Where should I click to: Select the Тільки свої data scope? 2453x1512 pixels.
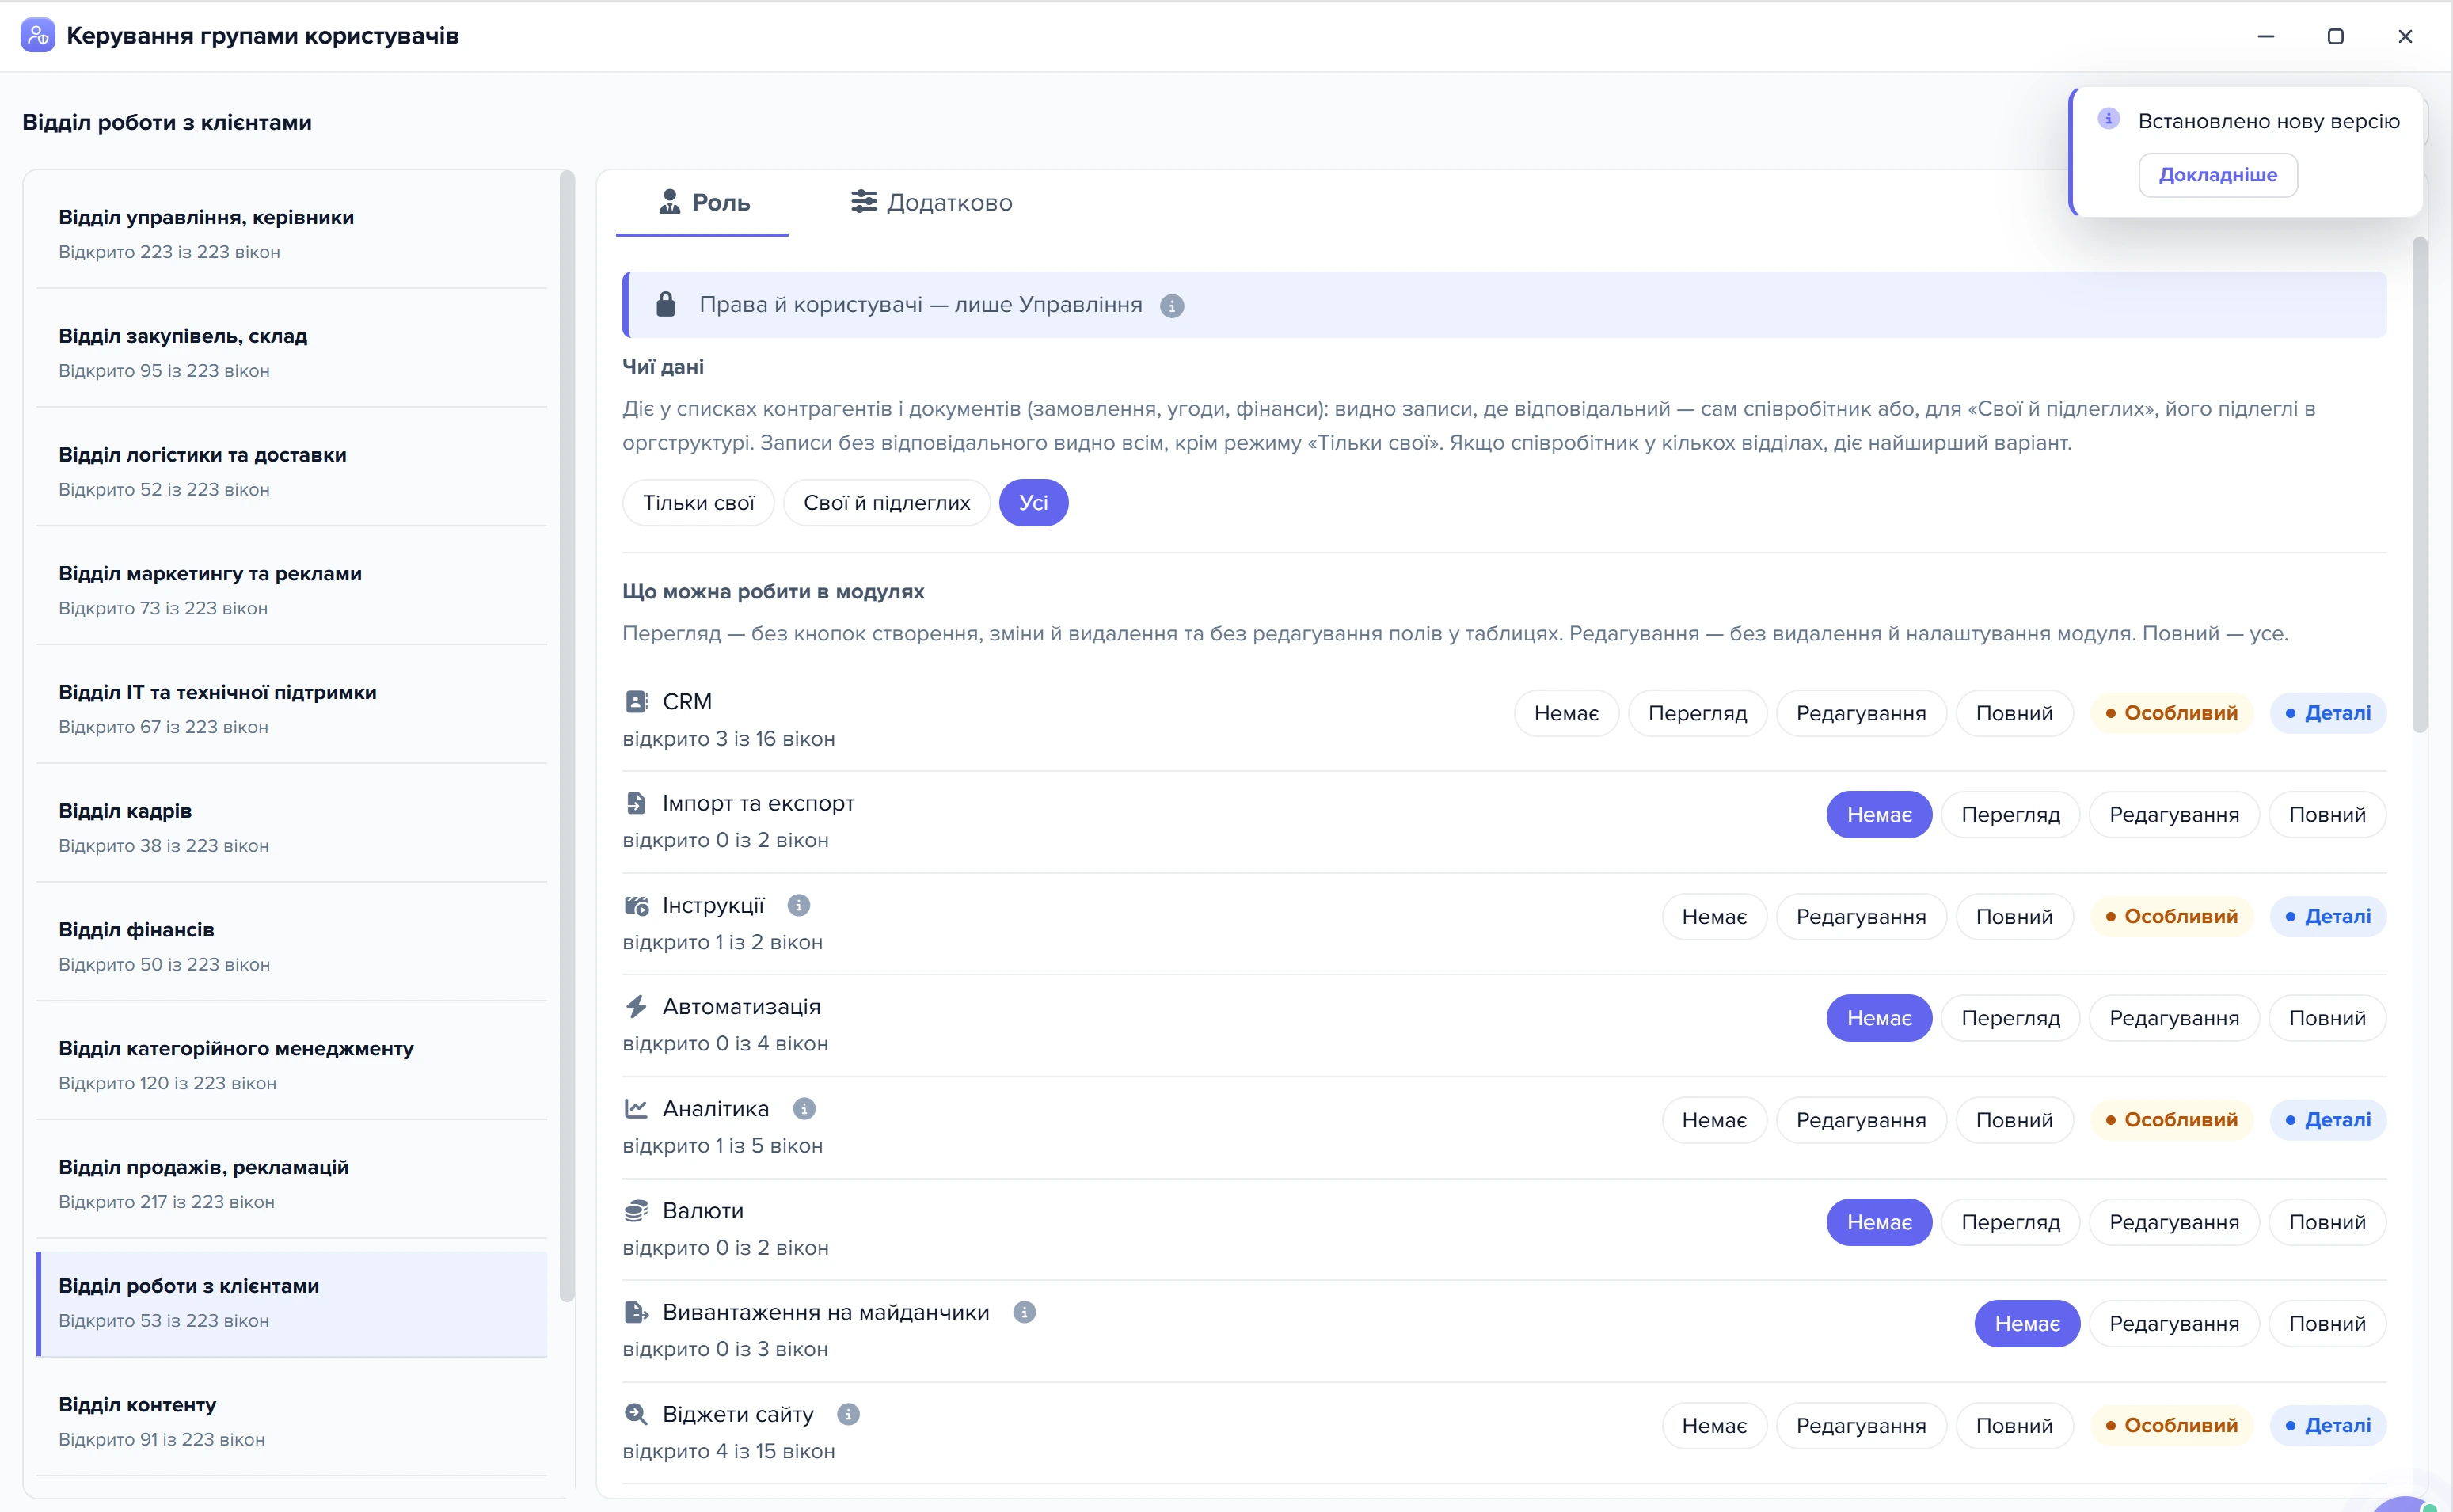point(698,503)
